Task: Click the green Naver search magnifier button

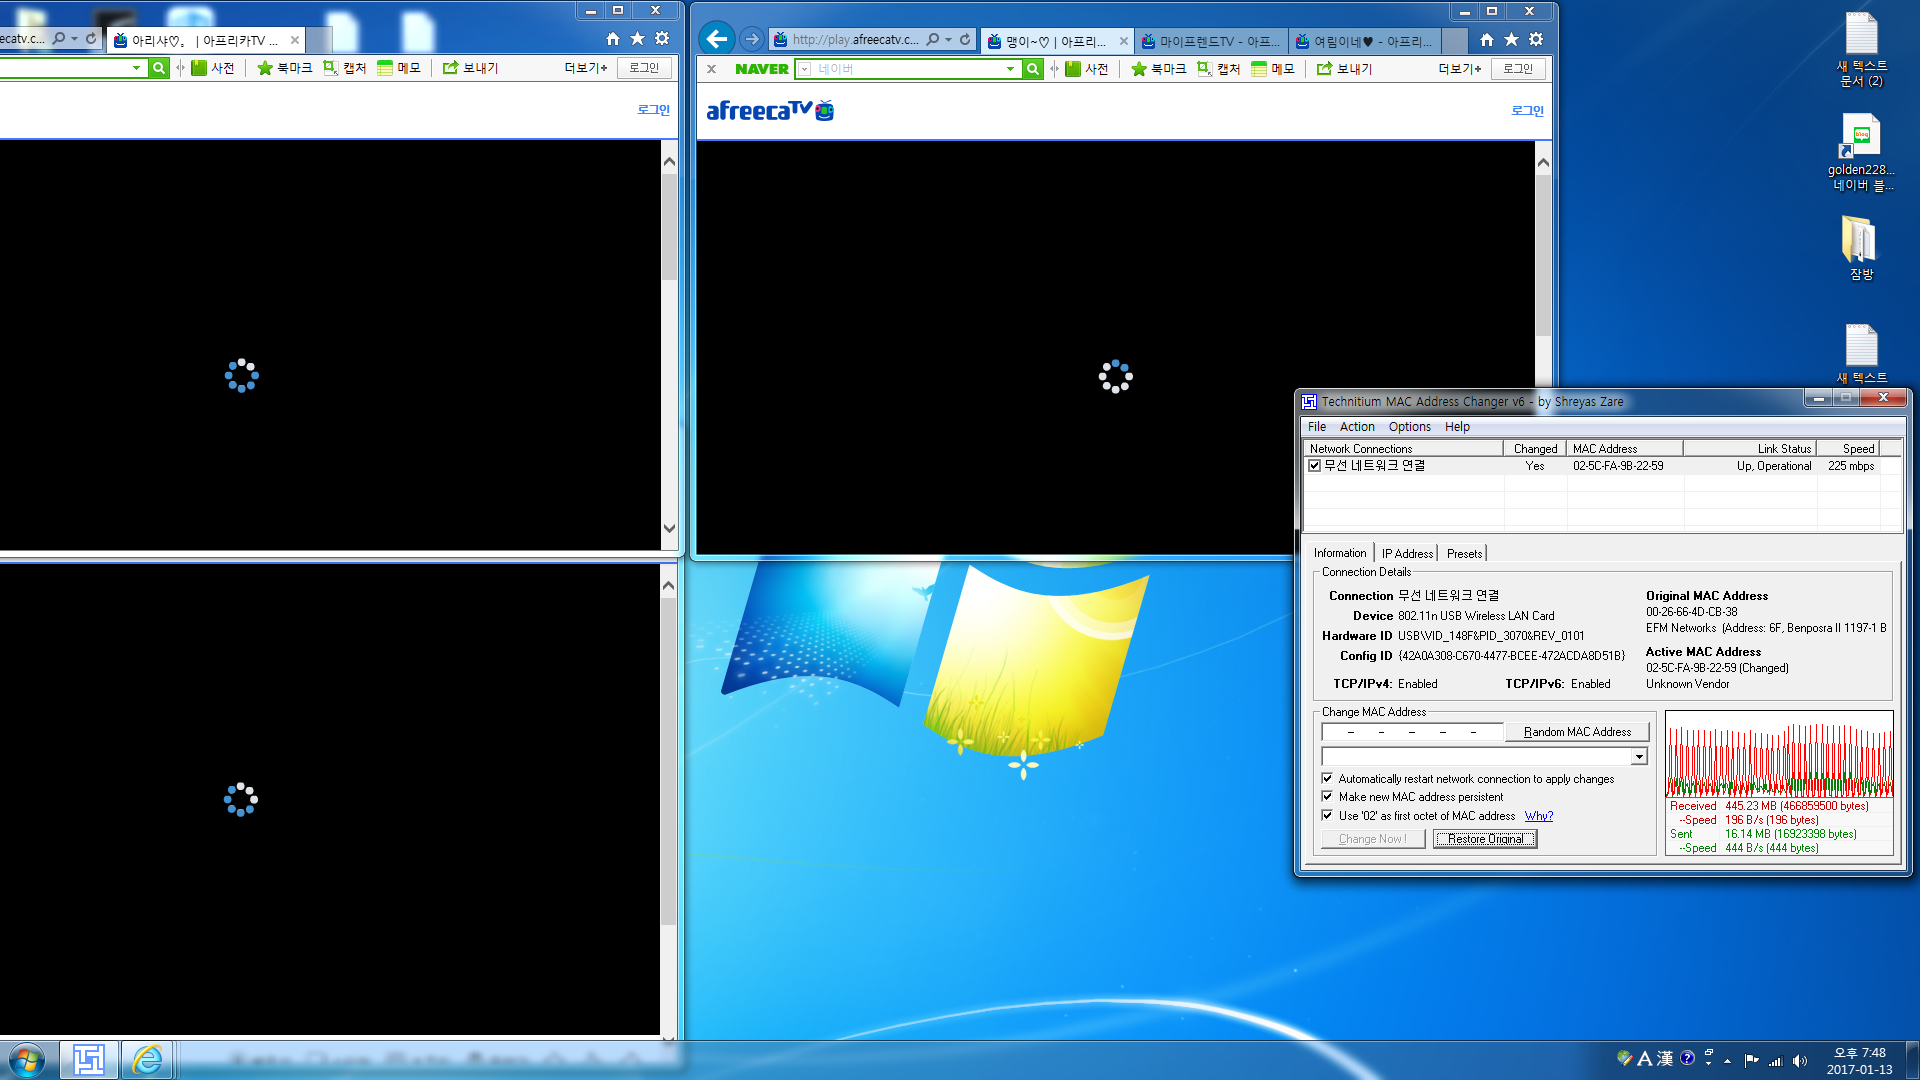Action: pos(1033,68)
